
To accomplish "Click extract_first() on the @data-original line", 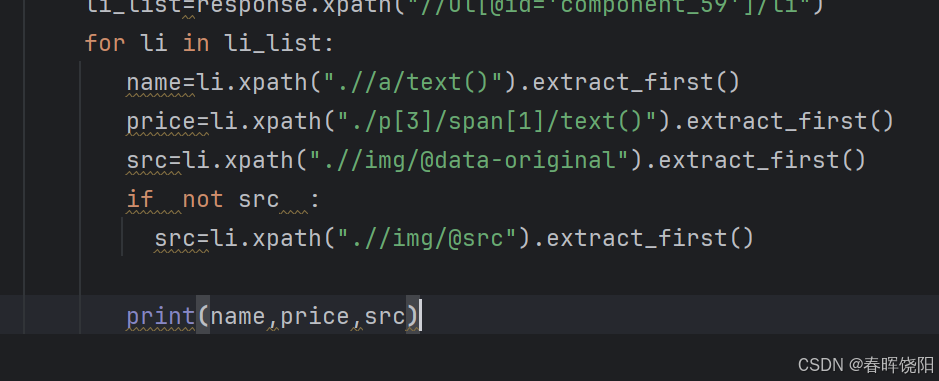I will pyautogui.click(x=762, y=160).
